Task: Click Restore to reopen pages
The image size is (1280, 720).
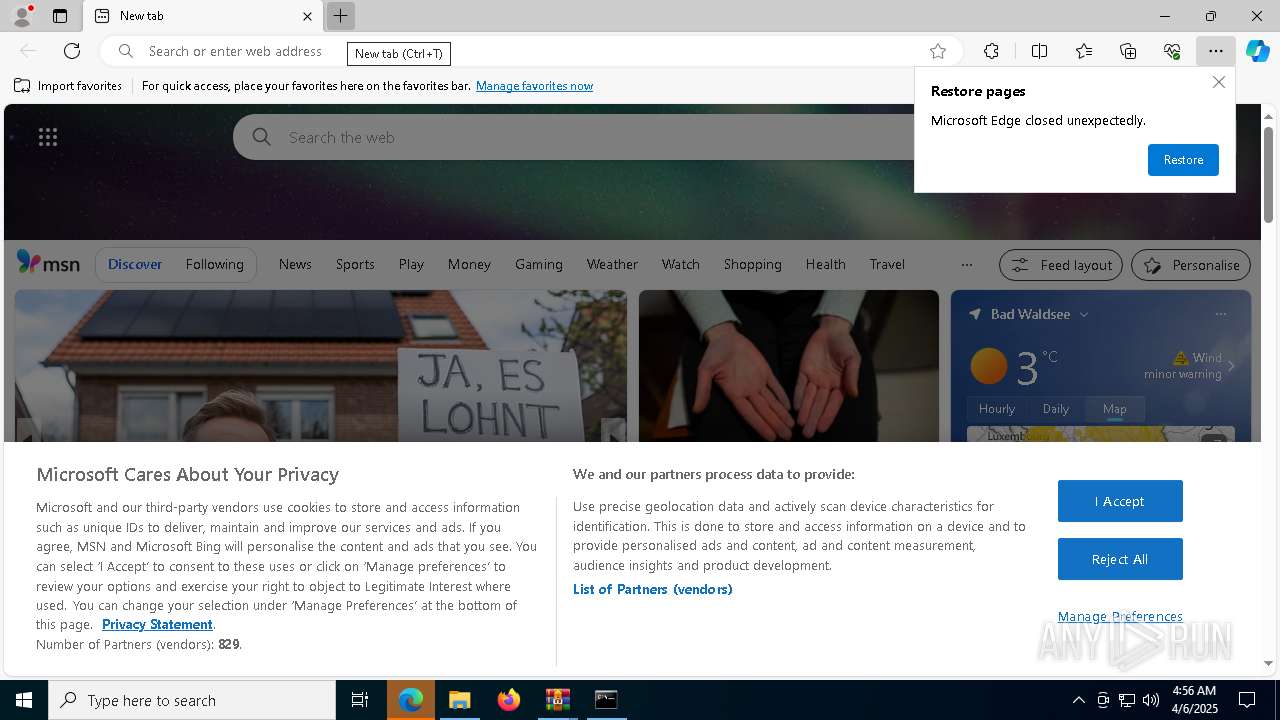Action: coord(1183,160)
